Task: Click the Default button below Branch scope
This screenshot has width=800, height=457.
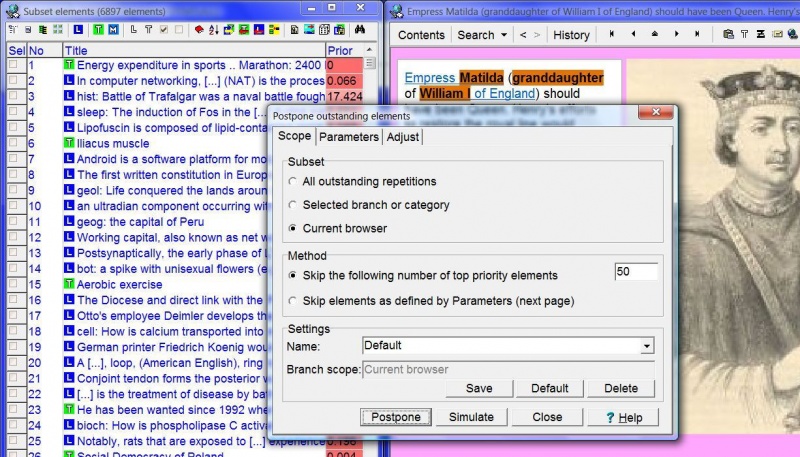Action: coord(549,388)
